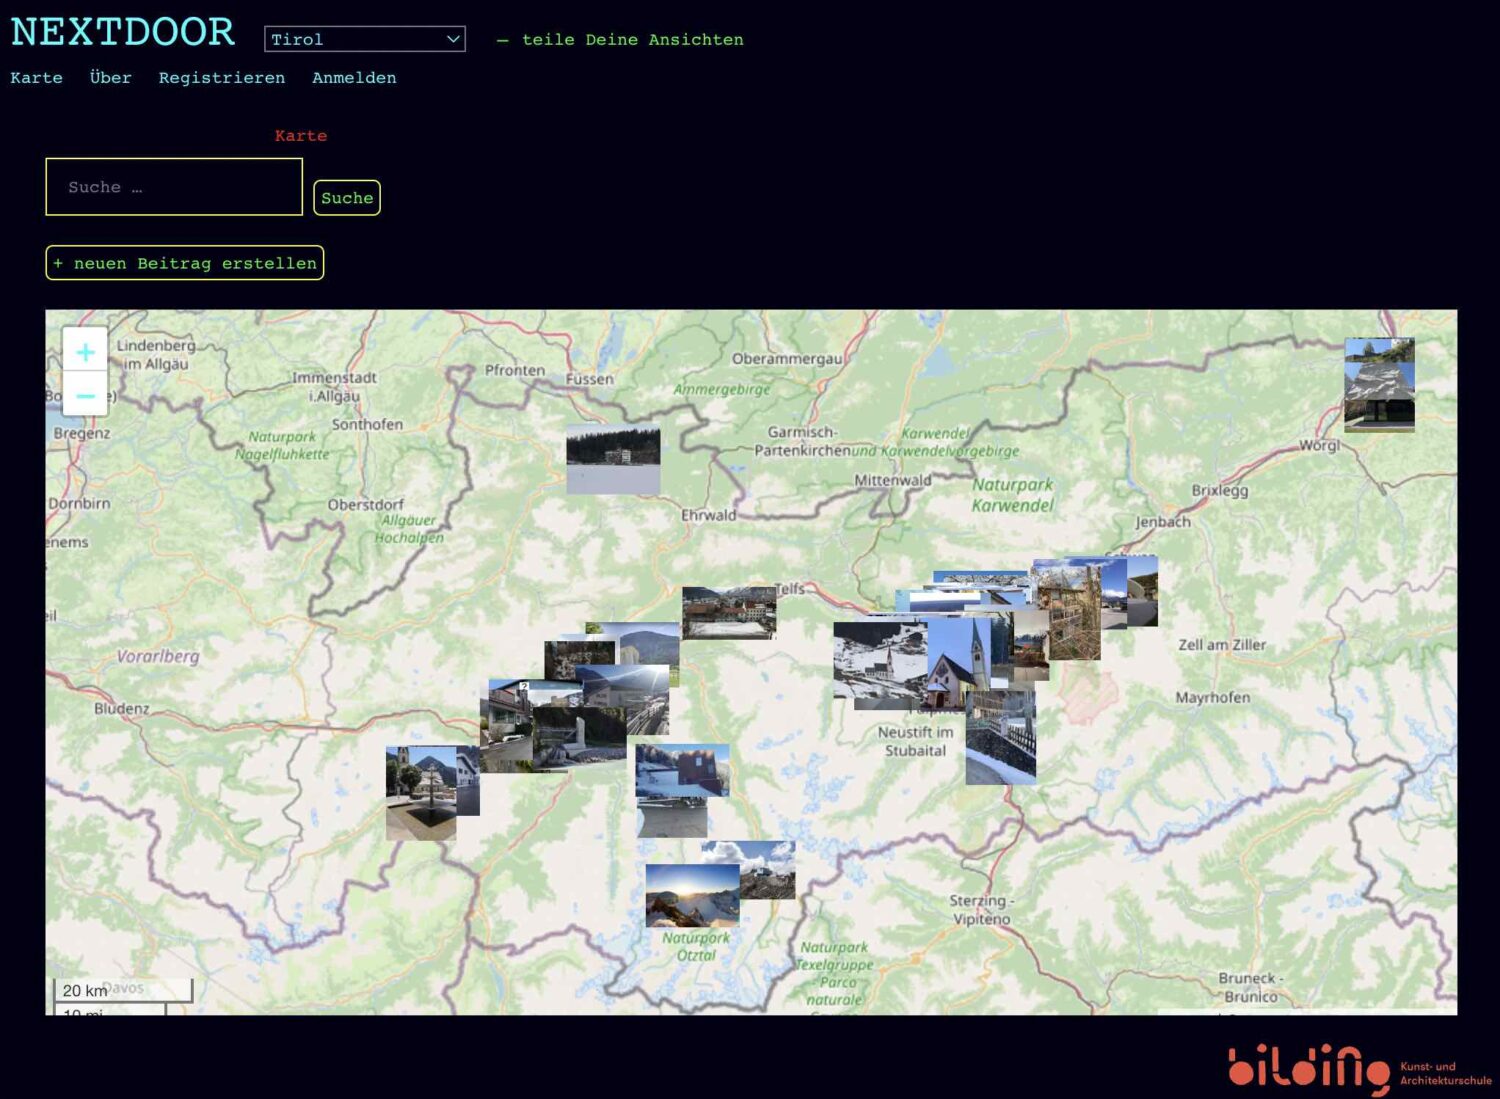Click the NEXTDOOR site logo
1500x1099 pixels.
[123, 32]
